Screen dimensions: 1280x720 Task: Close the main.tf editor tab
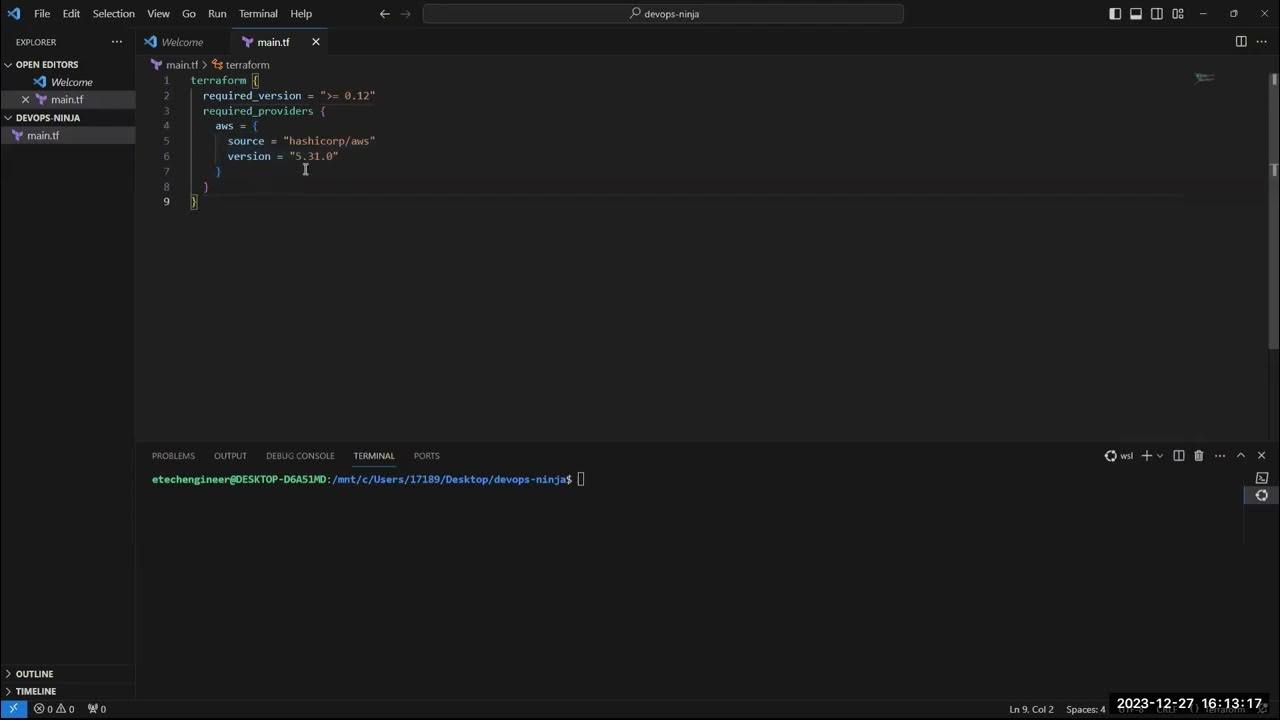click(x=316, y=42)
